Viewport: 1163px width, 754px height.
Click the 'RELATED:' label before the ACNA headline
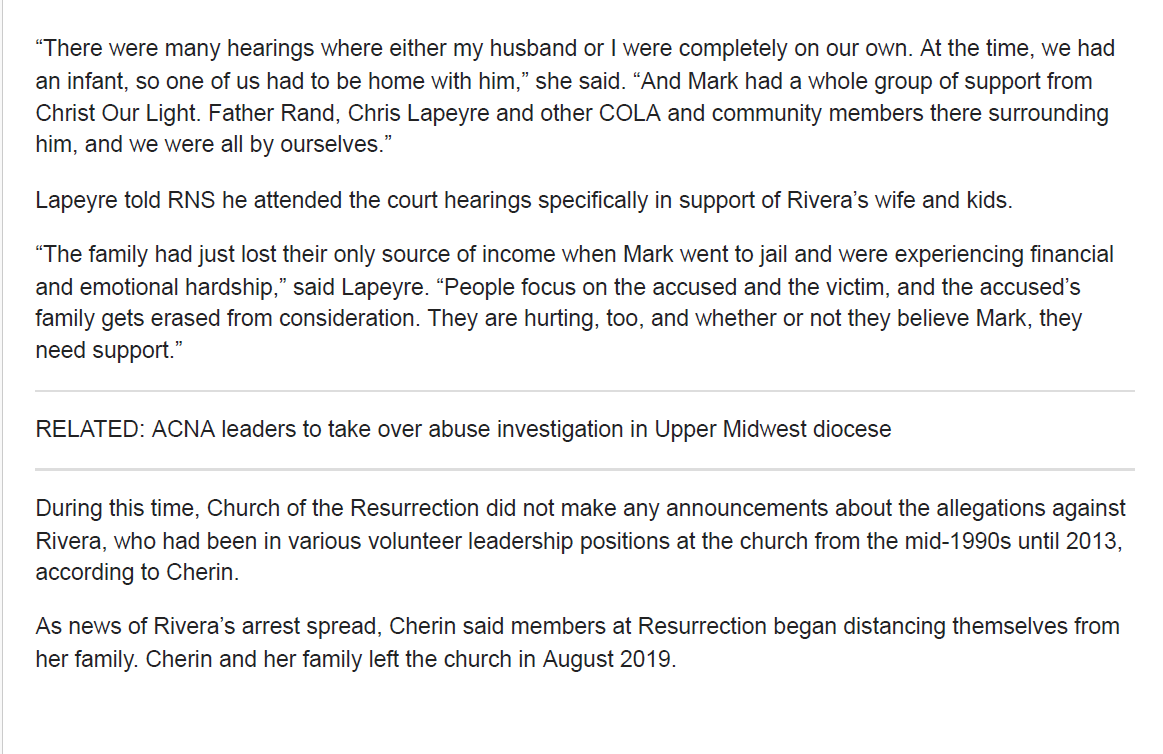[x=90, y=429]
